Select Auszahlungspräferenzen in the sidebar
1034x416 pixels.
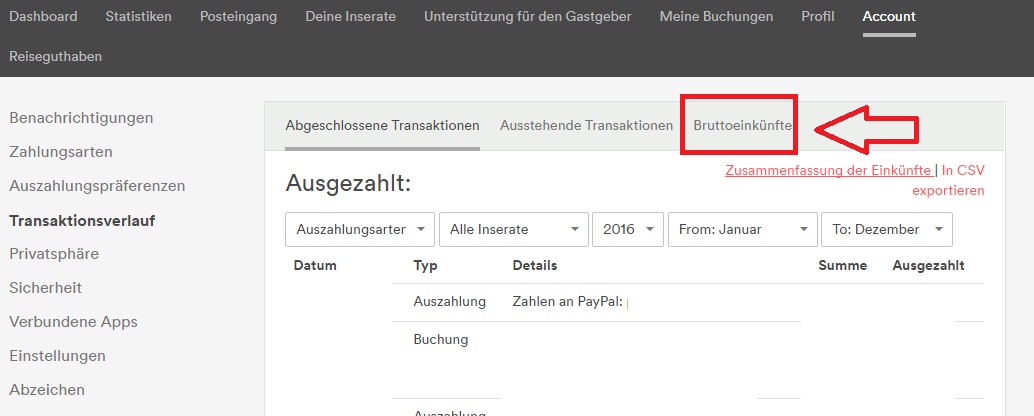pos(97,186)
